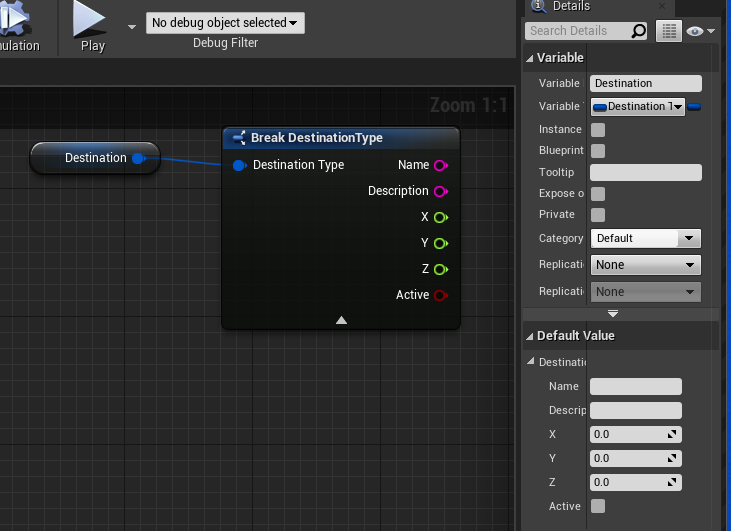Click the red Active output pin
The height and width of the screenshot is (531, 731).
(440, 295)
